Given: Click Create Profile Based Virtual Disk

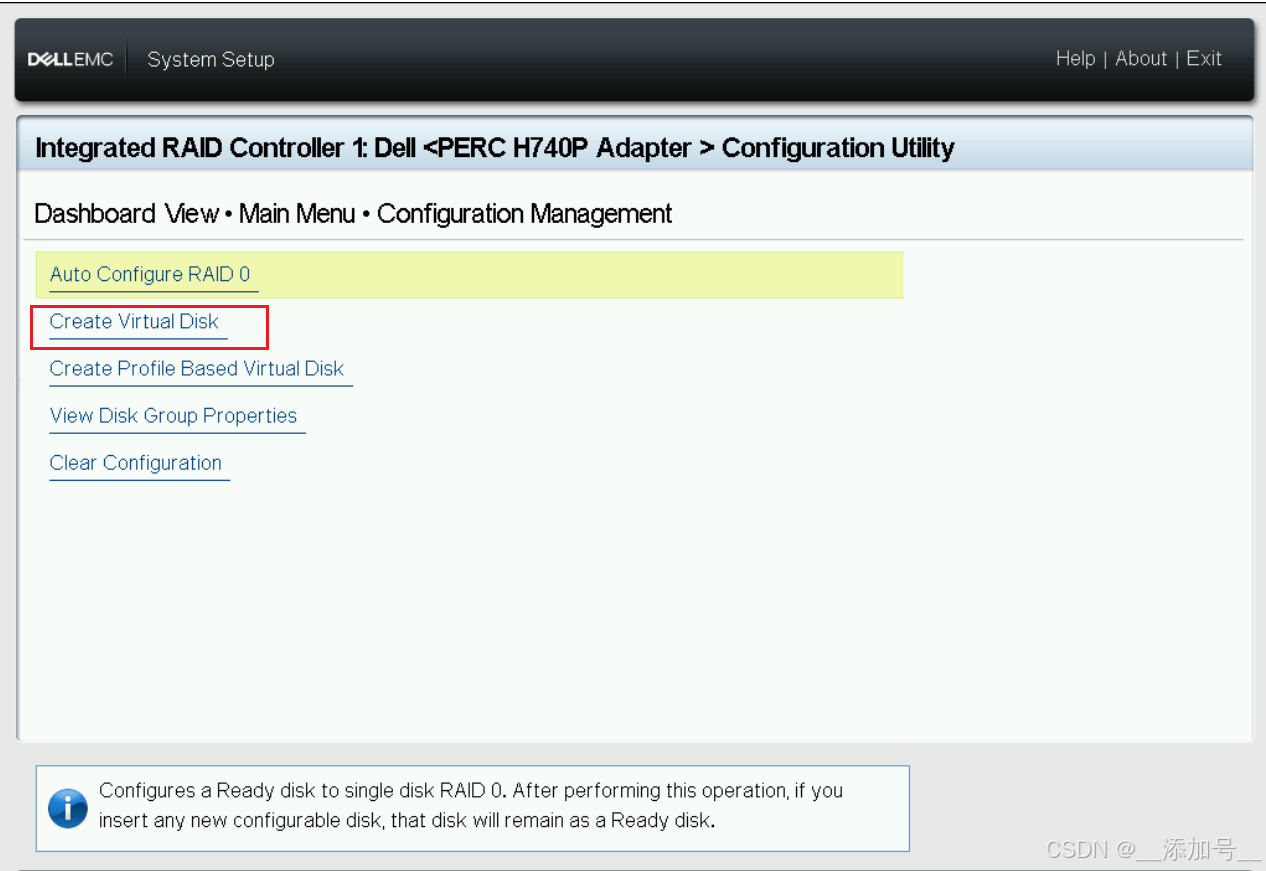Looking at the screenshot, I should 197,369.
